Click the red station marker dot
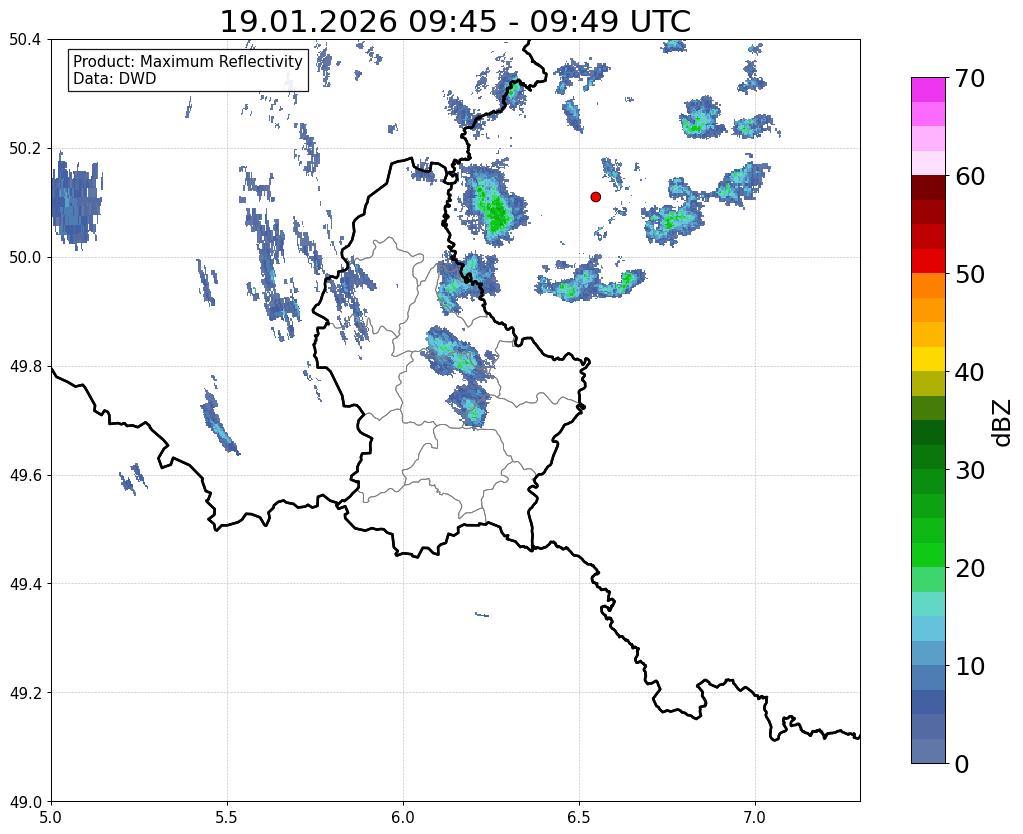This screenshot has height=834, width=1023. click(595, 197)
